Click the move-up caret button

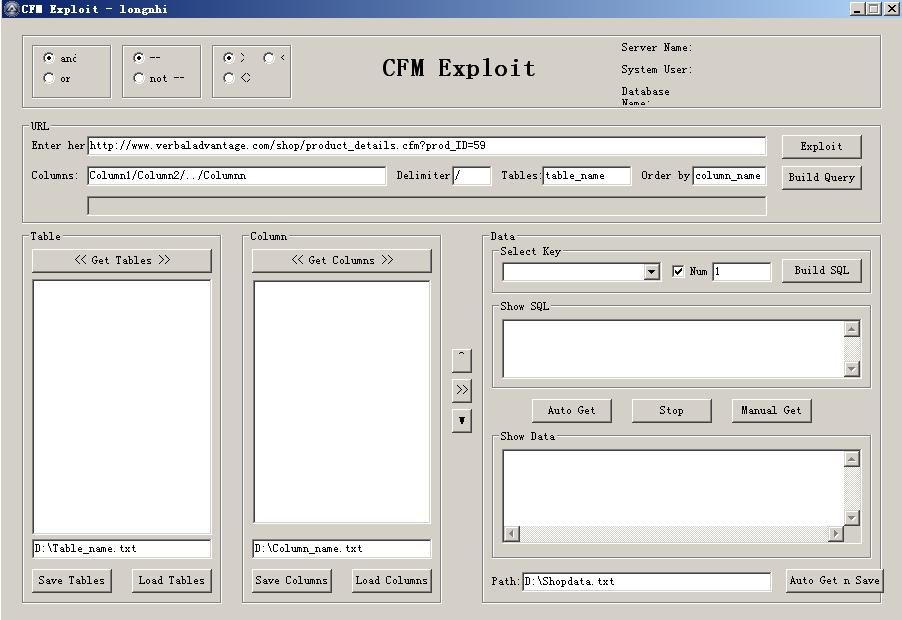tap(461, 359)
